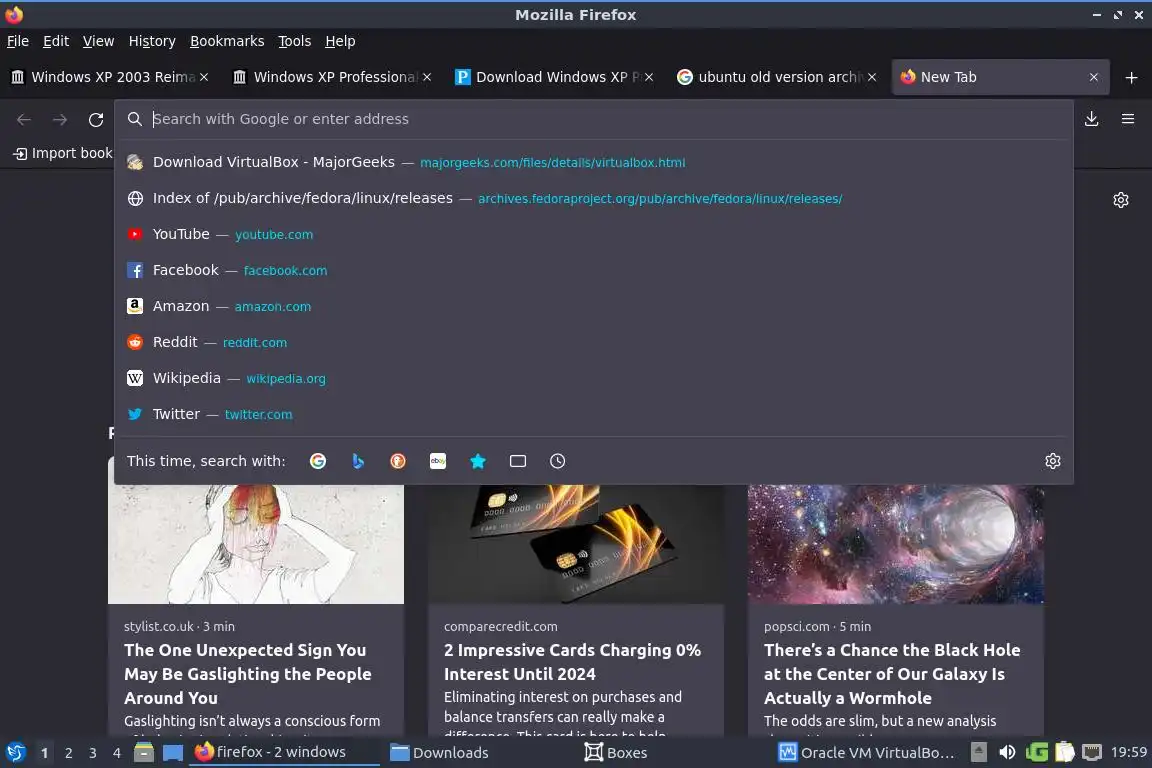
Task: Reload the current page
Action: [96, 119]
